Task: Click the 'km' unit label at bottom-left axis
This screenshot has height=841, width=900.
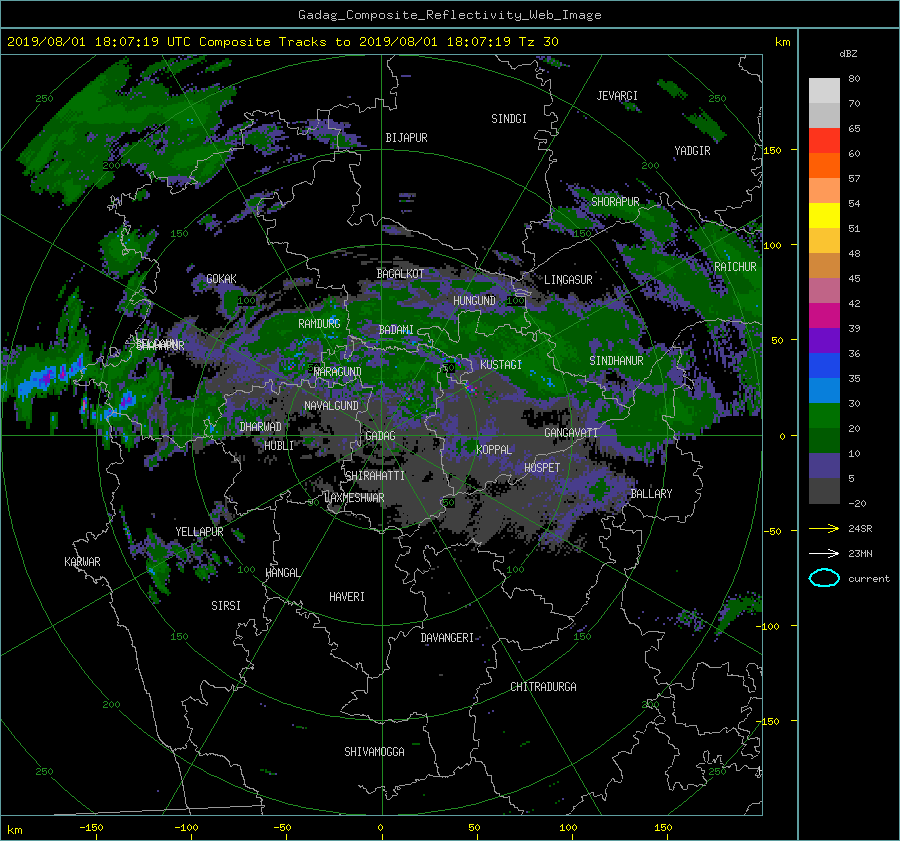Action: (14, 830)
